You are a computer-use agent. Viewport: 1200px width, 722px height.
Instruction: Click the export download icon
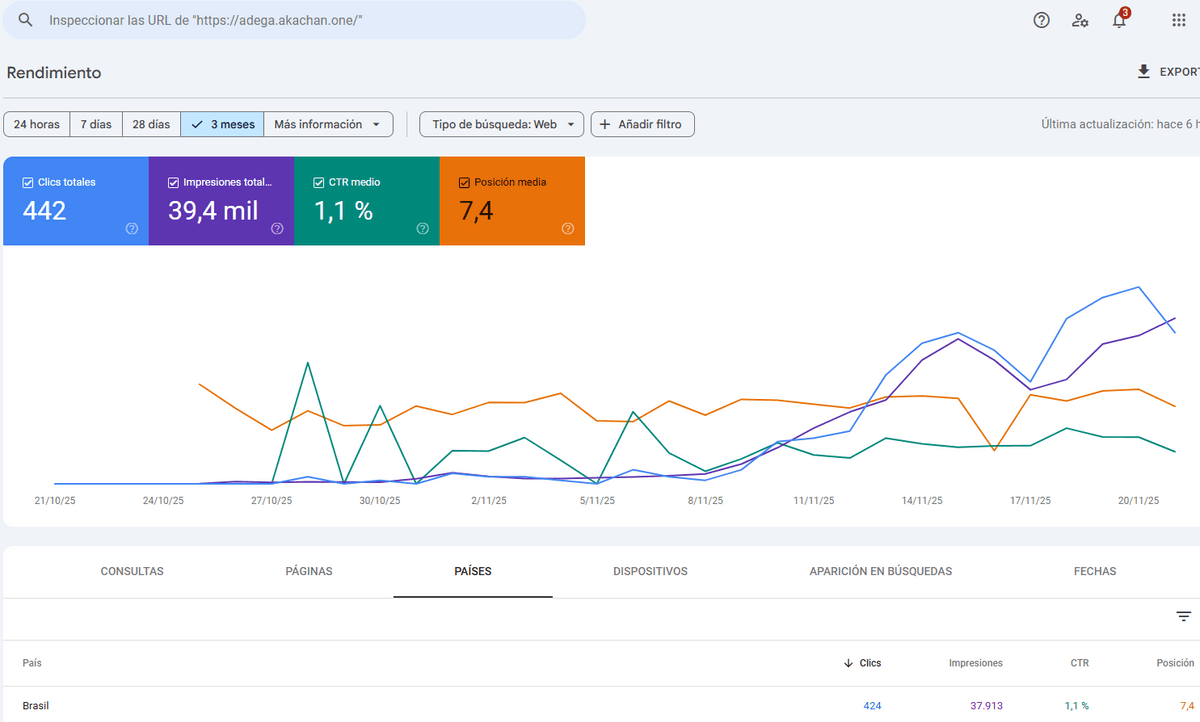coord(1144,72)
